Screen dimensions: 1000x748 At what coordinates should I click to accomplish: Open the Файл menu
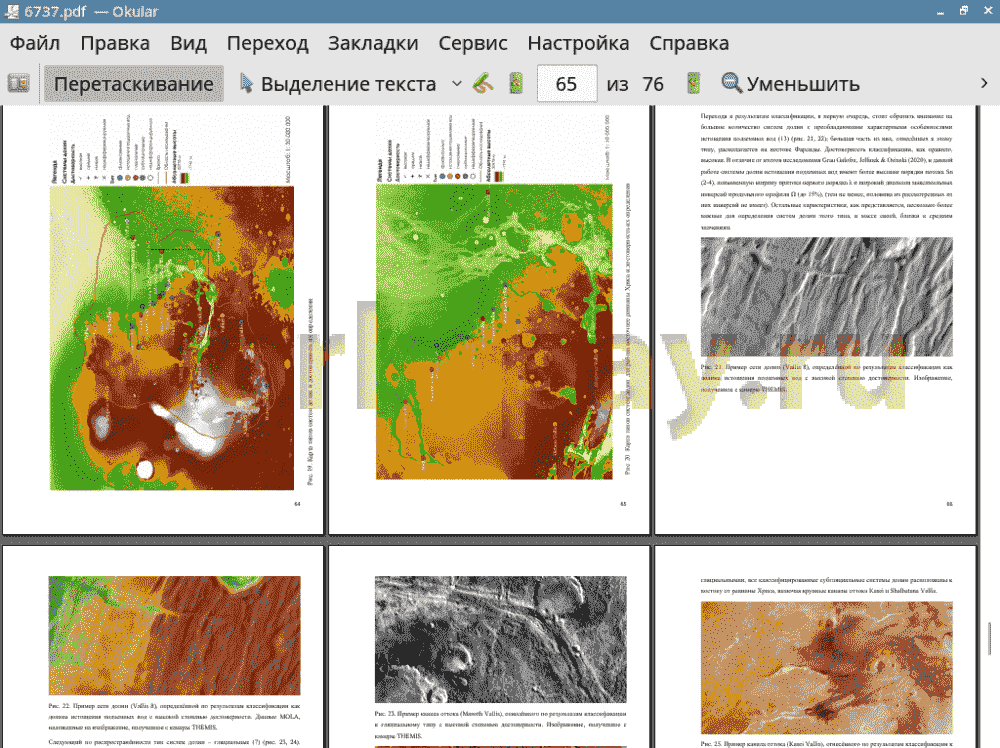[x=35, y=43]
